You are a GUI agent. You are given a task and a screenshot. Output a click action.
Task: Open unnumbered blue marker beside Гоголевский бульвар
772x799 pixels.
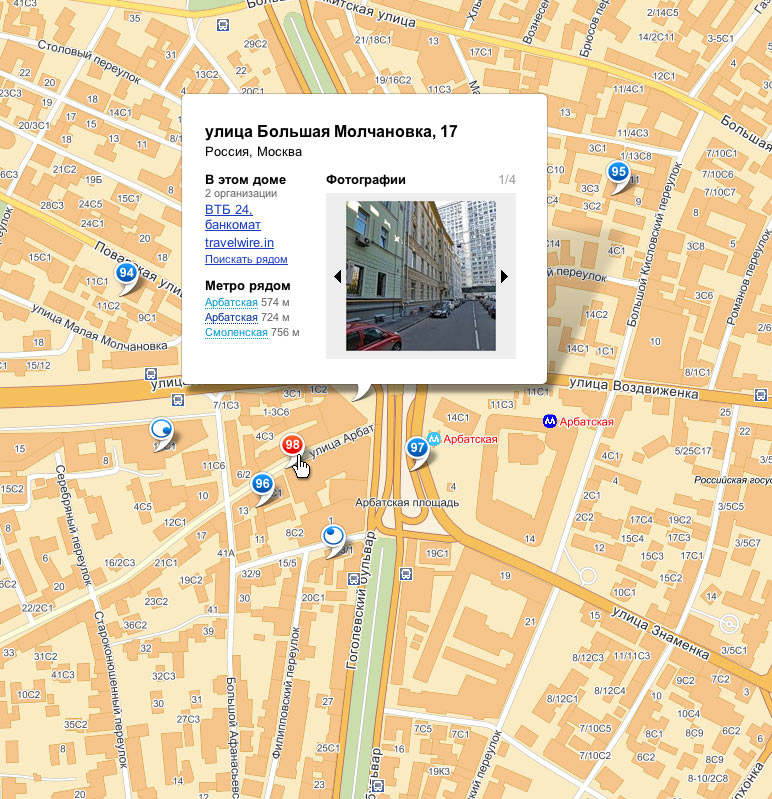tap(334, 538)
